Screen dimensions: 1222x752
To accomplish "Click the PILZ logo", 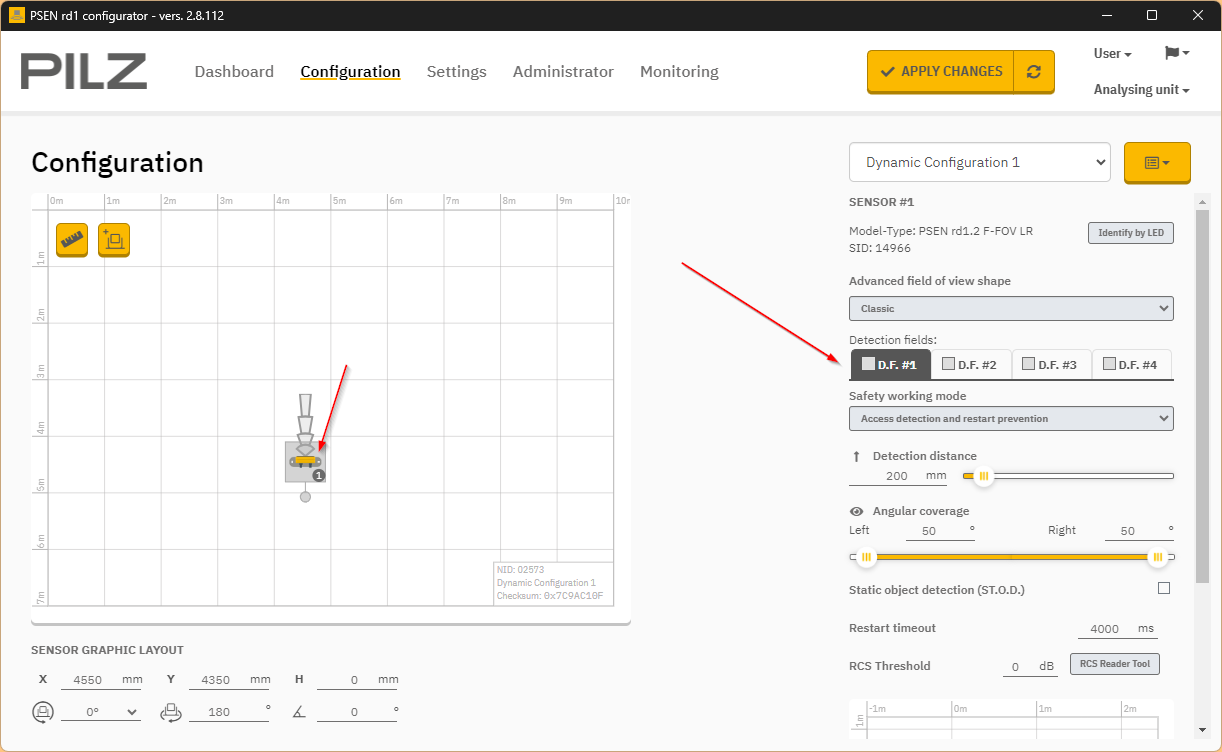I will (x=84, y=72).
